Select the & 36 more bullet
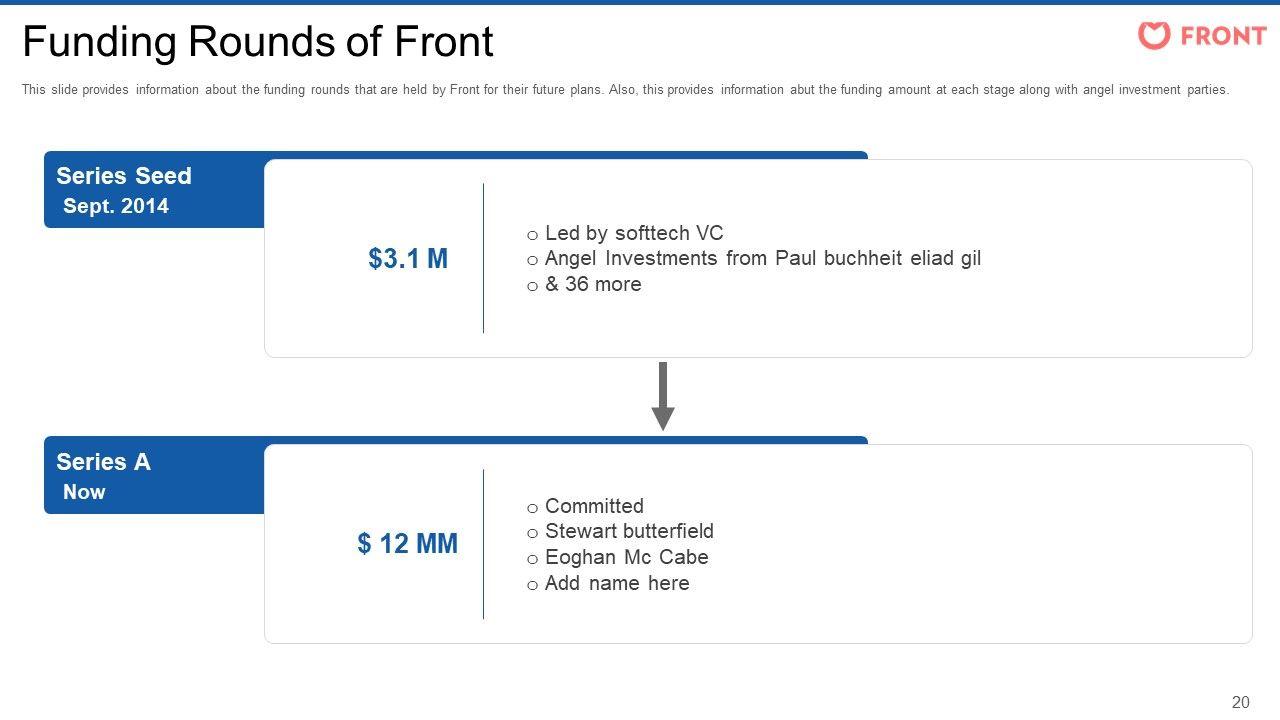This screenshot has height=720, width=1280. point(593,284)
